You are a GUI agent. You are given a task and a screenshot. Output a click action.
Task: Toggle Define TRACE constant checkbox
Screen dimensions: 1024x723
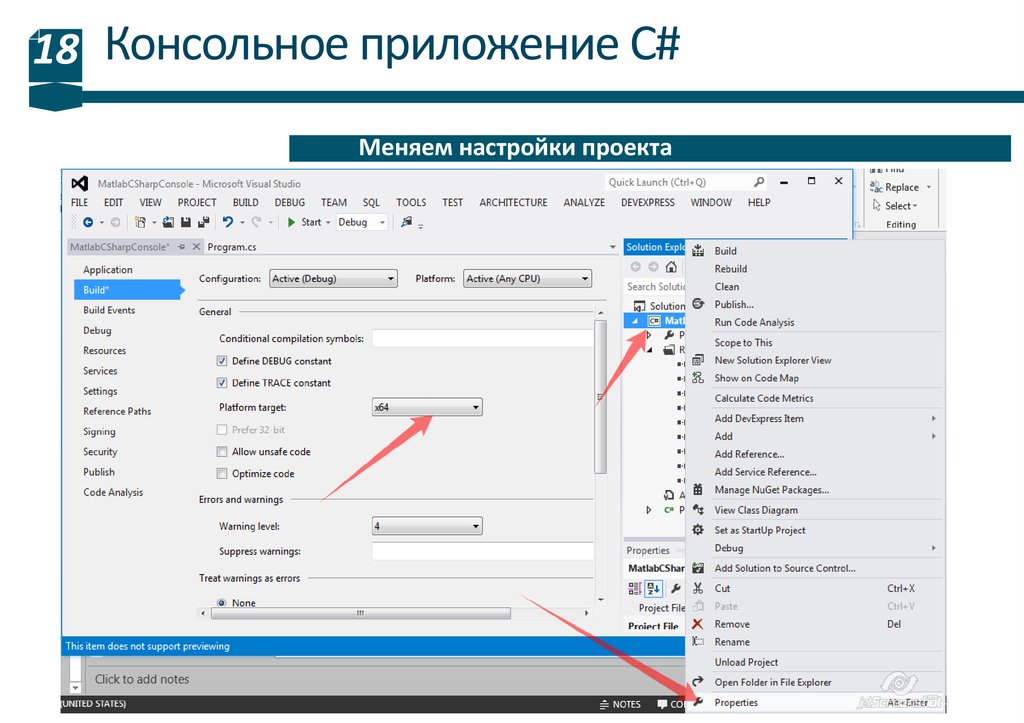(x=222, y=383)
